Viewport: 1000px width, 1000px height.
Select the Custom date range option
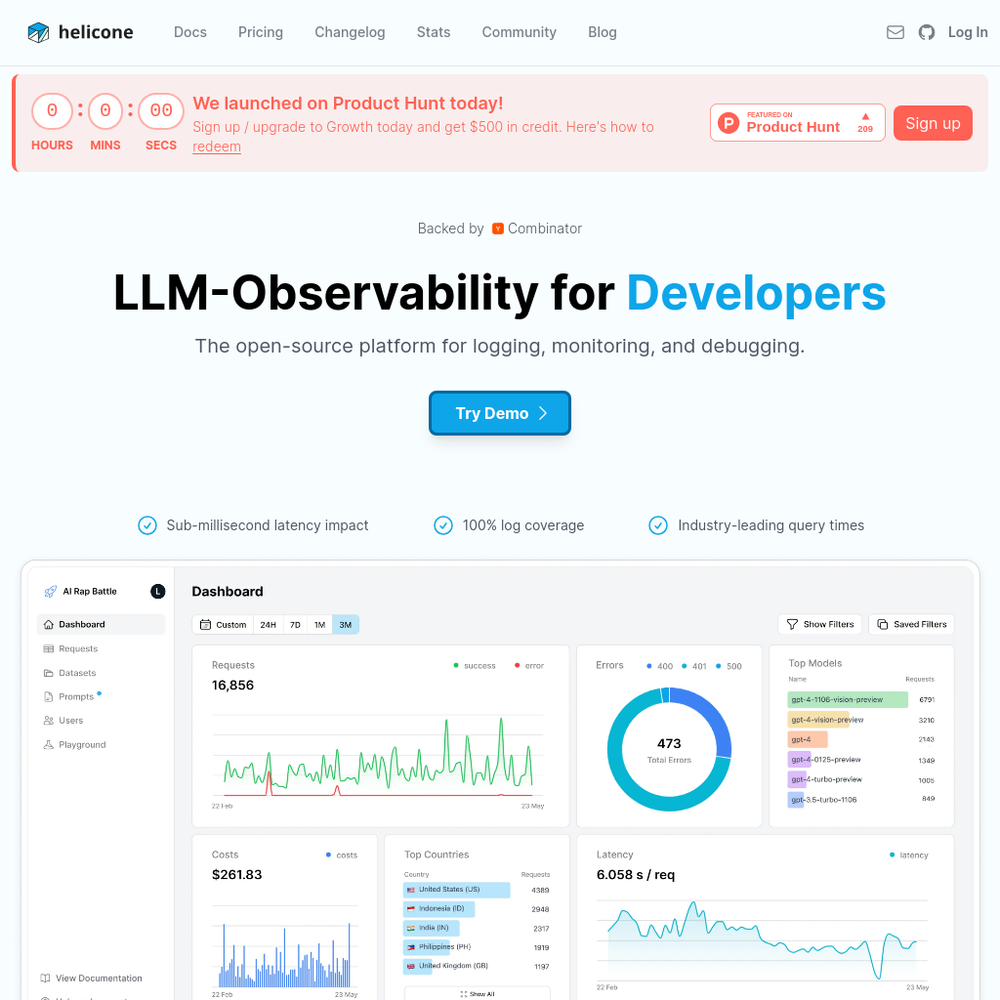(223, 625)
